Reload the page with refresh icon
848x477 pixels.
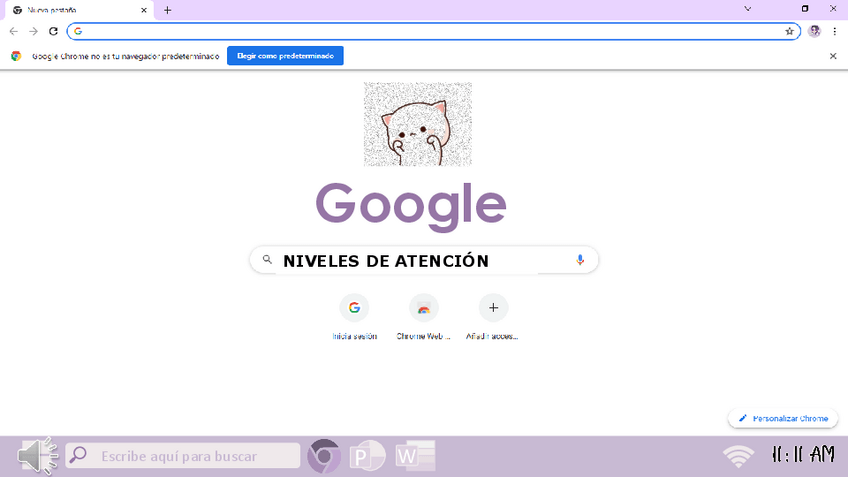[x=53, y=31]
